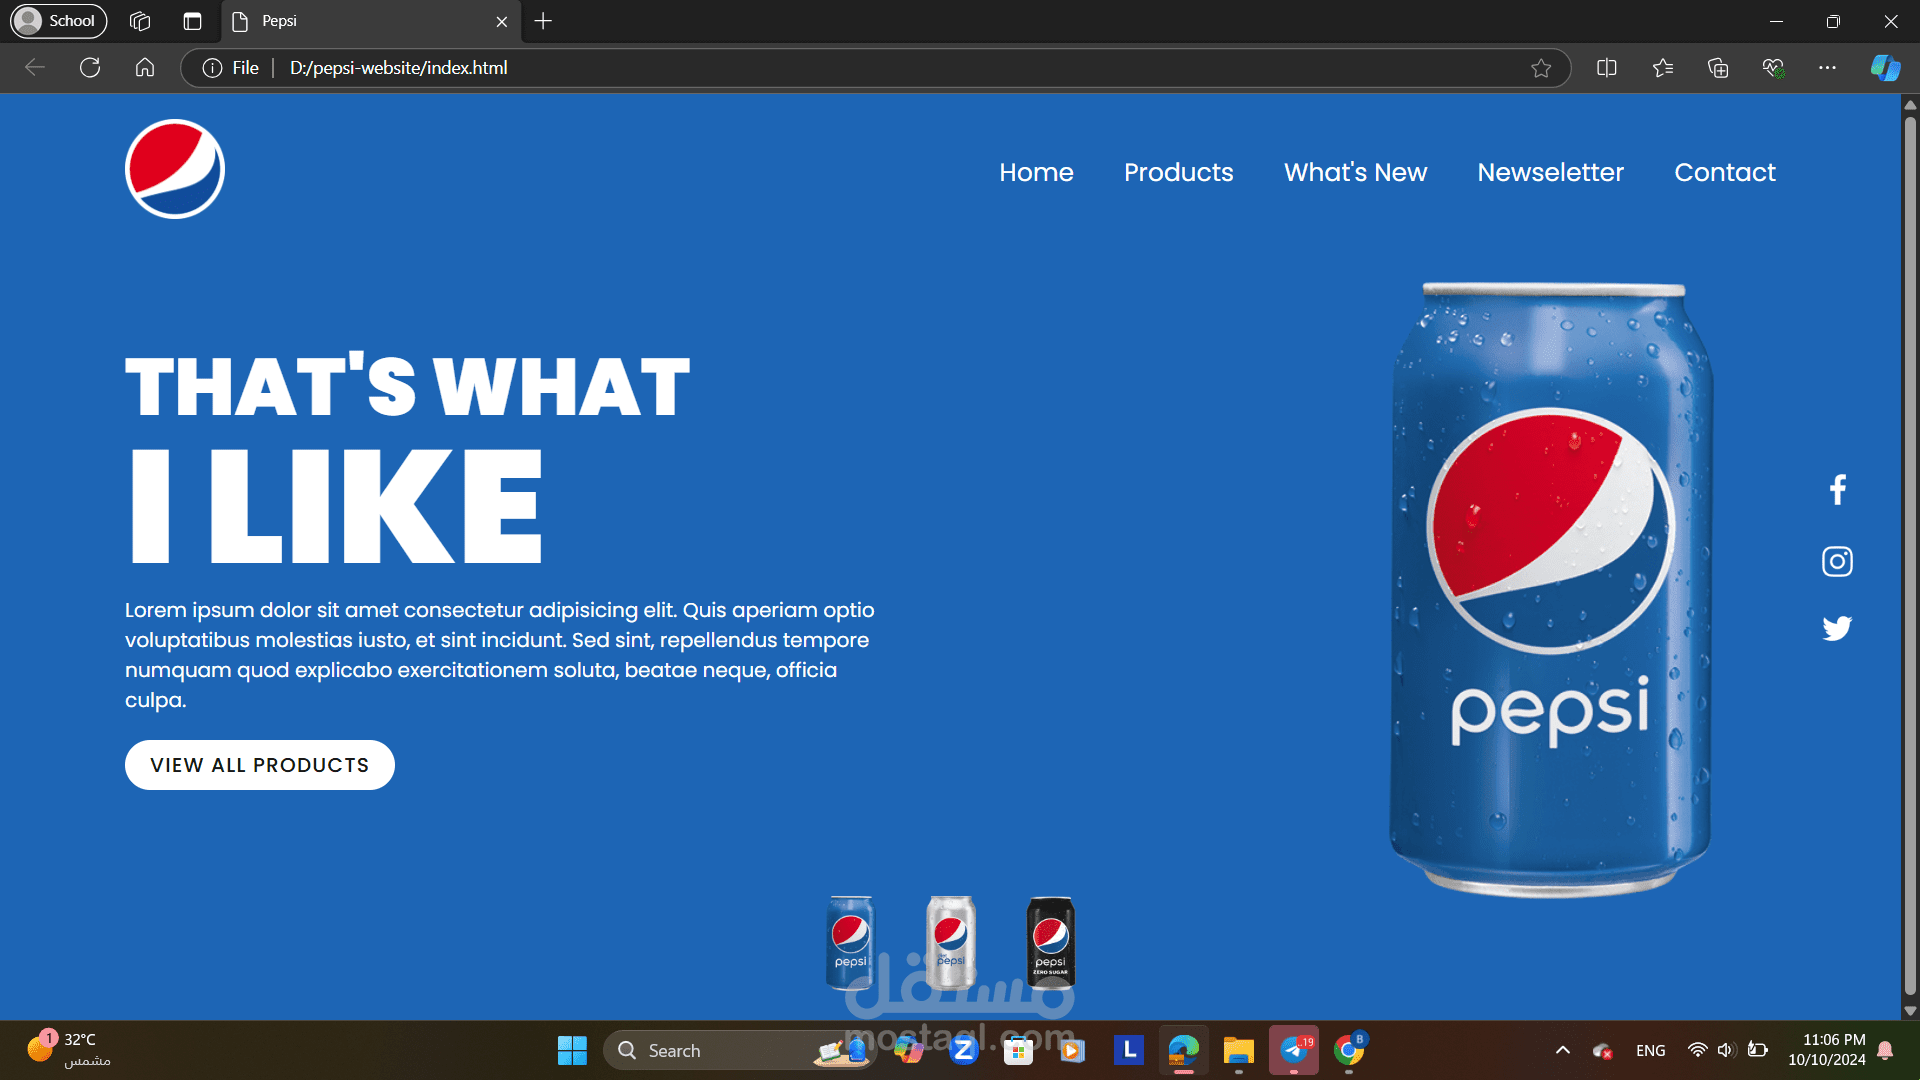Click the large Pepsi can image
Image resolution: width=1920 pixels, height=1080 pixels.
click(1551, 590)
